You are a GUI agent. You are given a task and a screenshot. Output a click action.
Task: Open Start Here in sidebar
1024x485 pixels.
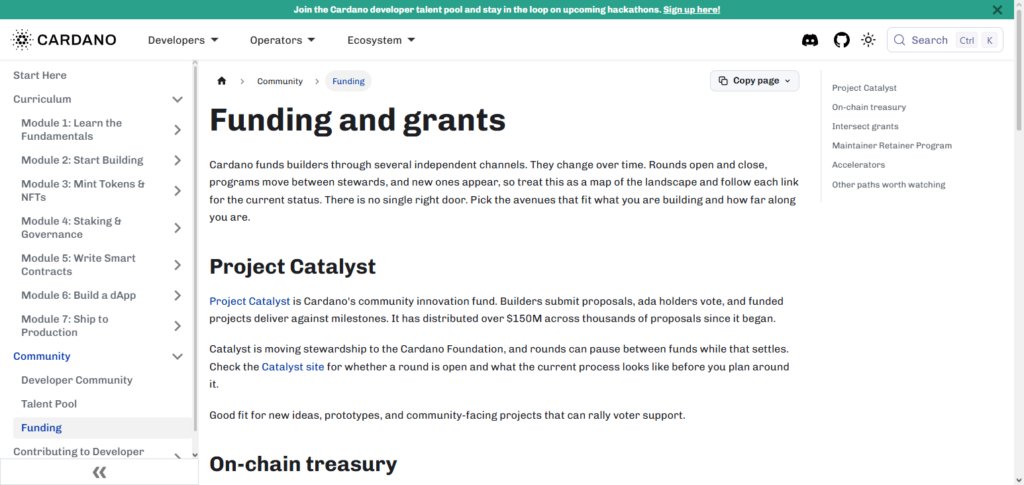coord(40,75)
